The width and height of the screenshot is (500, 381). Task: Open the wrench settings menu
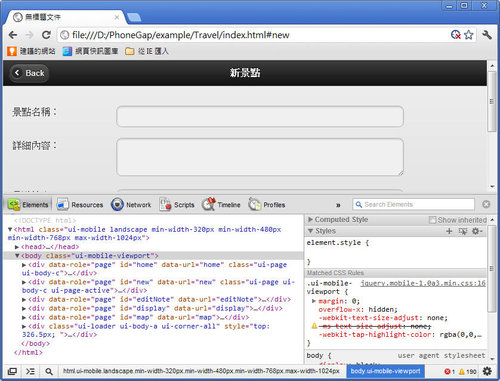point(487,35)
